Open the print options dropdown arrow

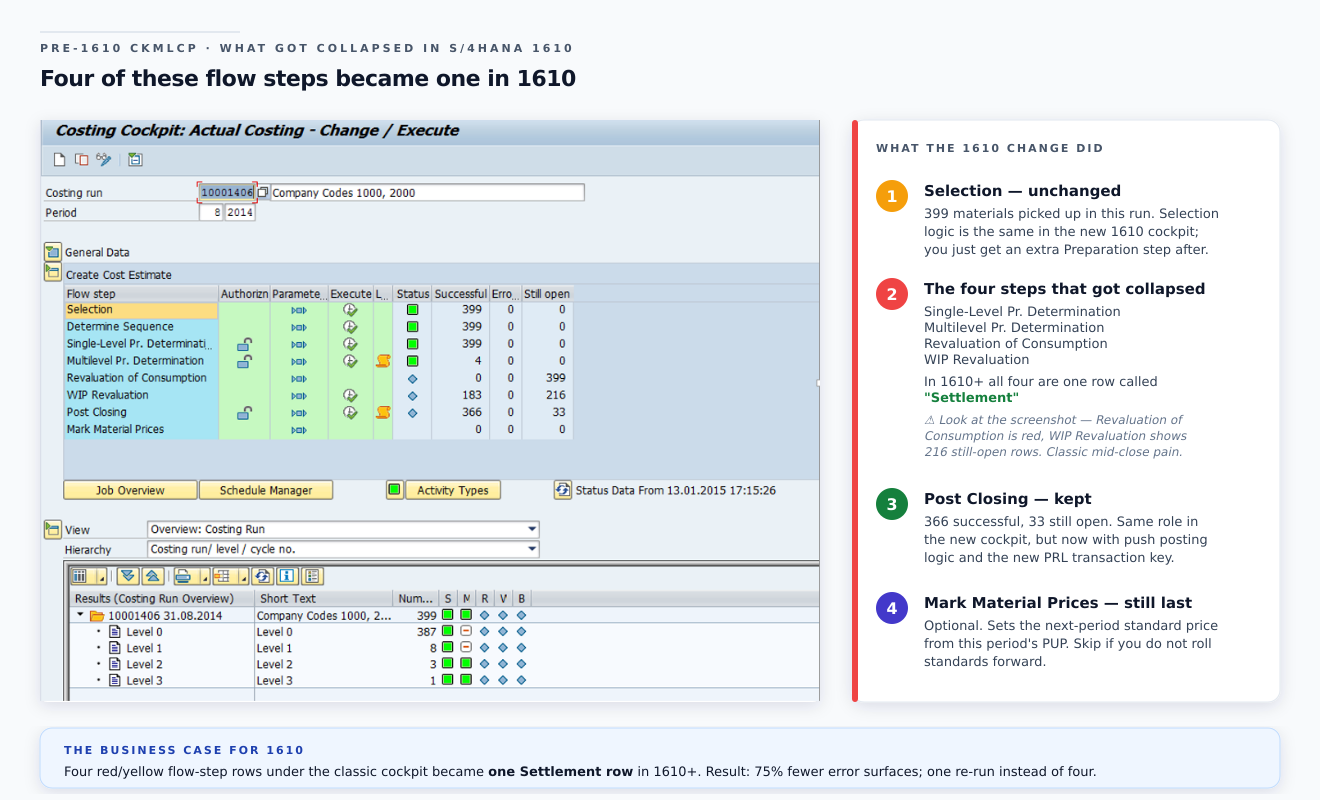204,578
